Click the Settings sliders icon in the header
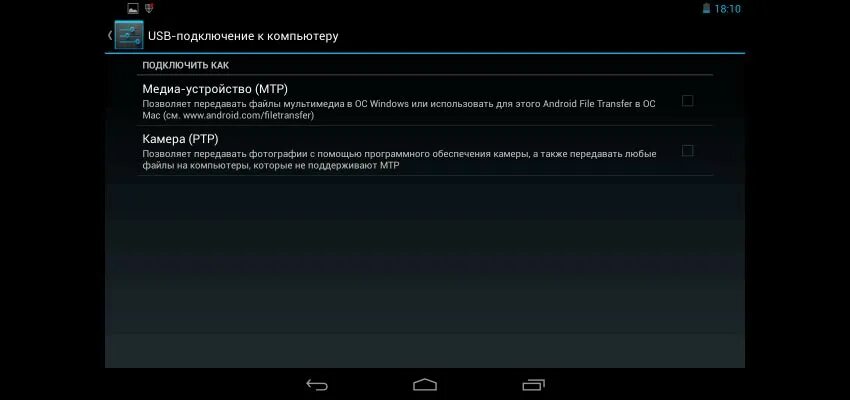 (129, 36)
